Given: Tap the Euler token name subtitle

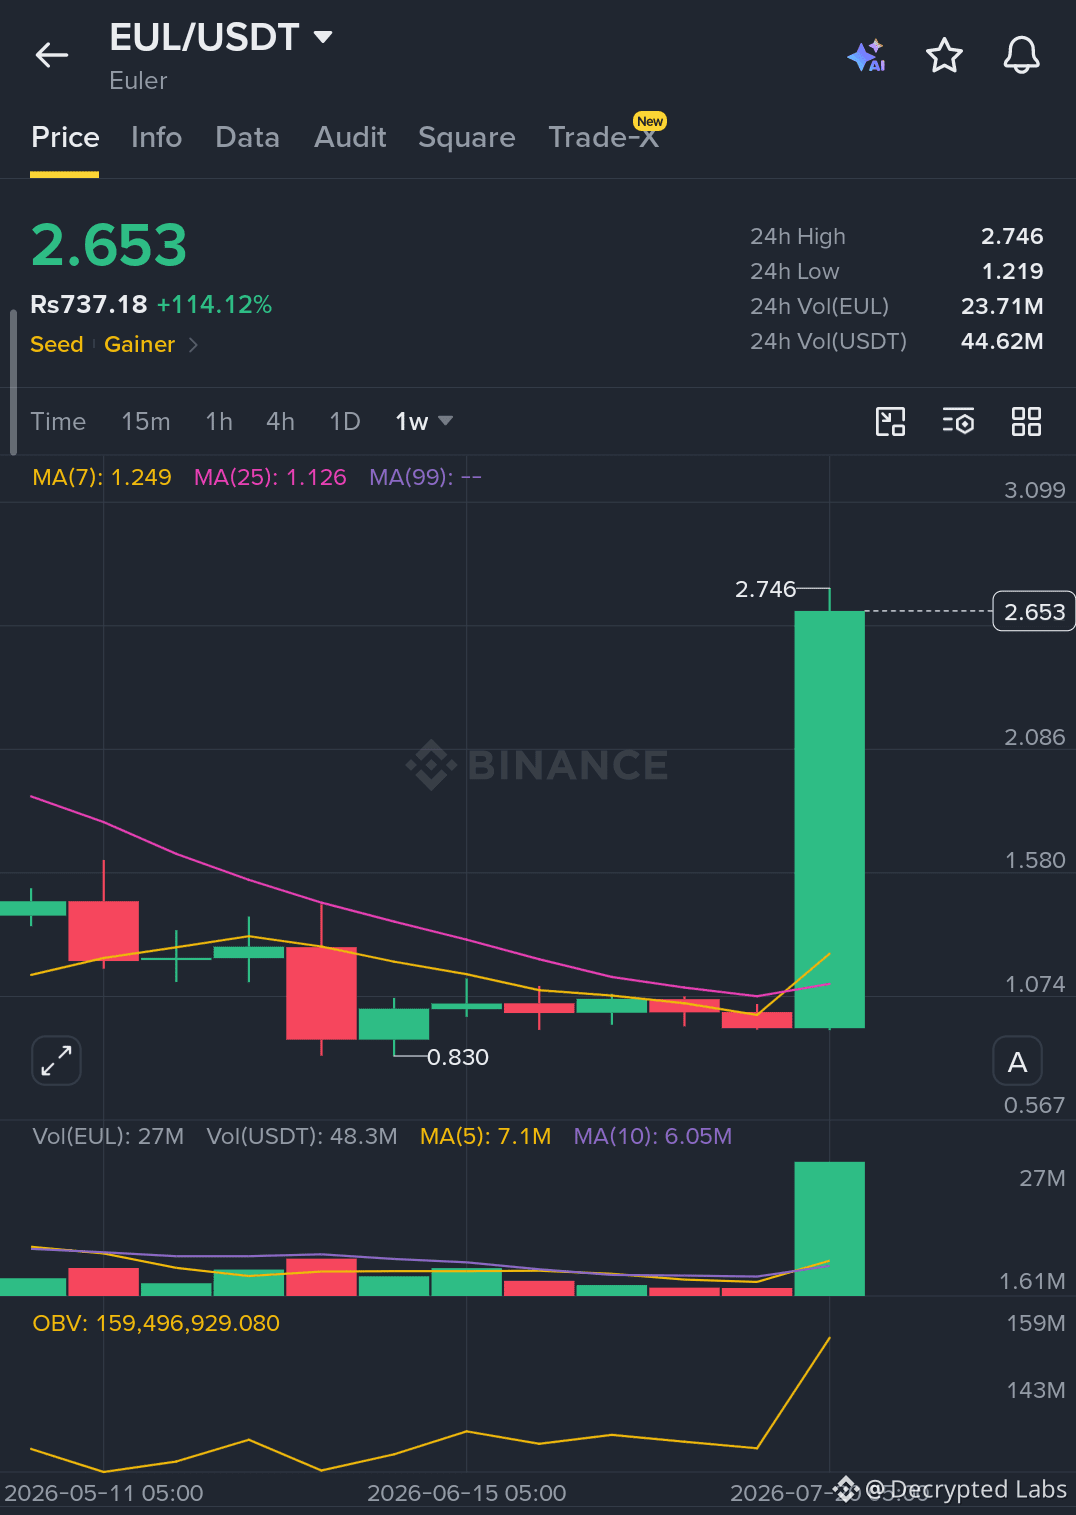Looking at the screenshot, I should pos(138,81).
